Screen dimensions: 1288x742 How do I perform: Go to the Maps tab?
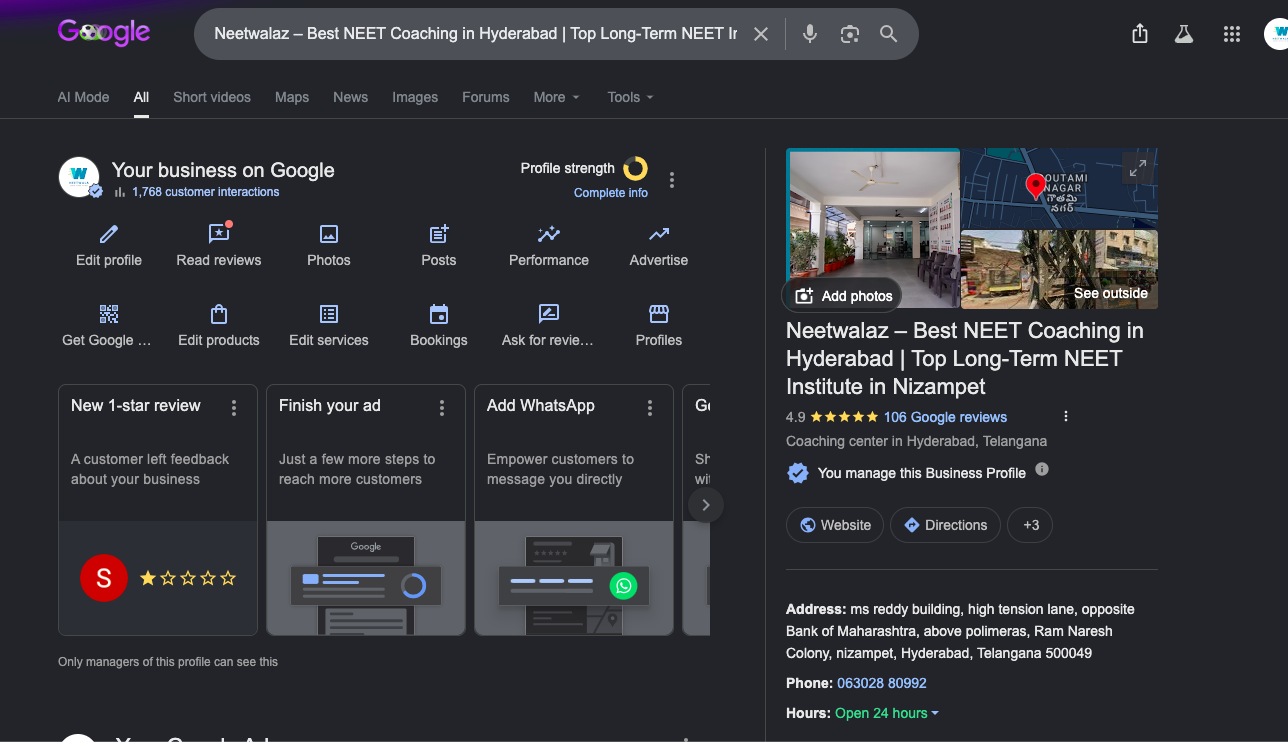coord(292,97)
